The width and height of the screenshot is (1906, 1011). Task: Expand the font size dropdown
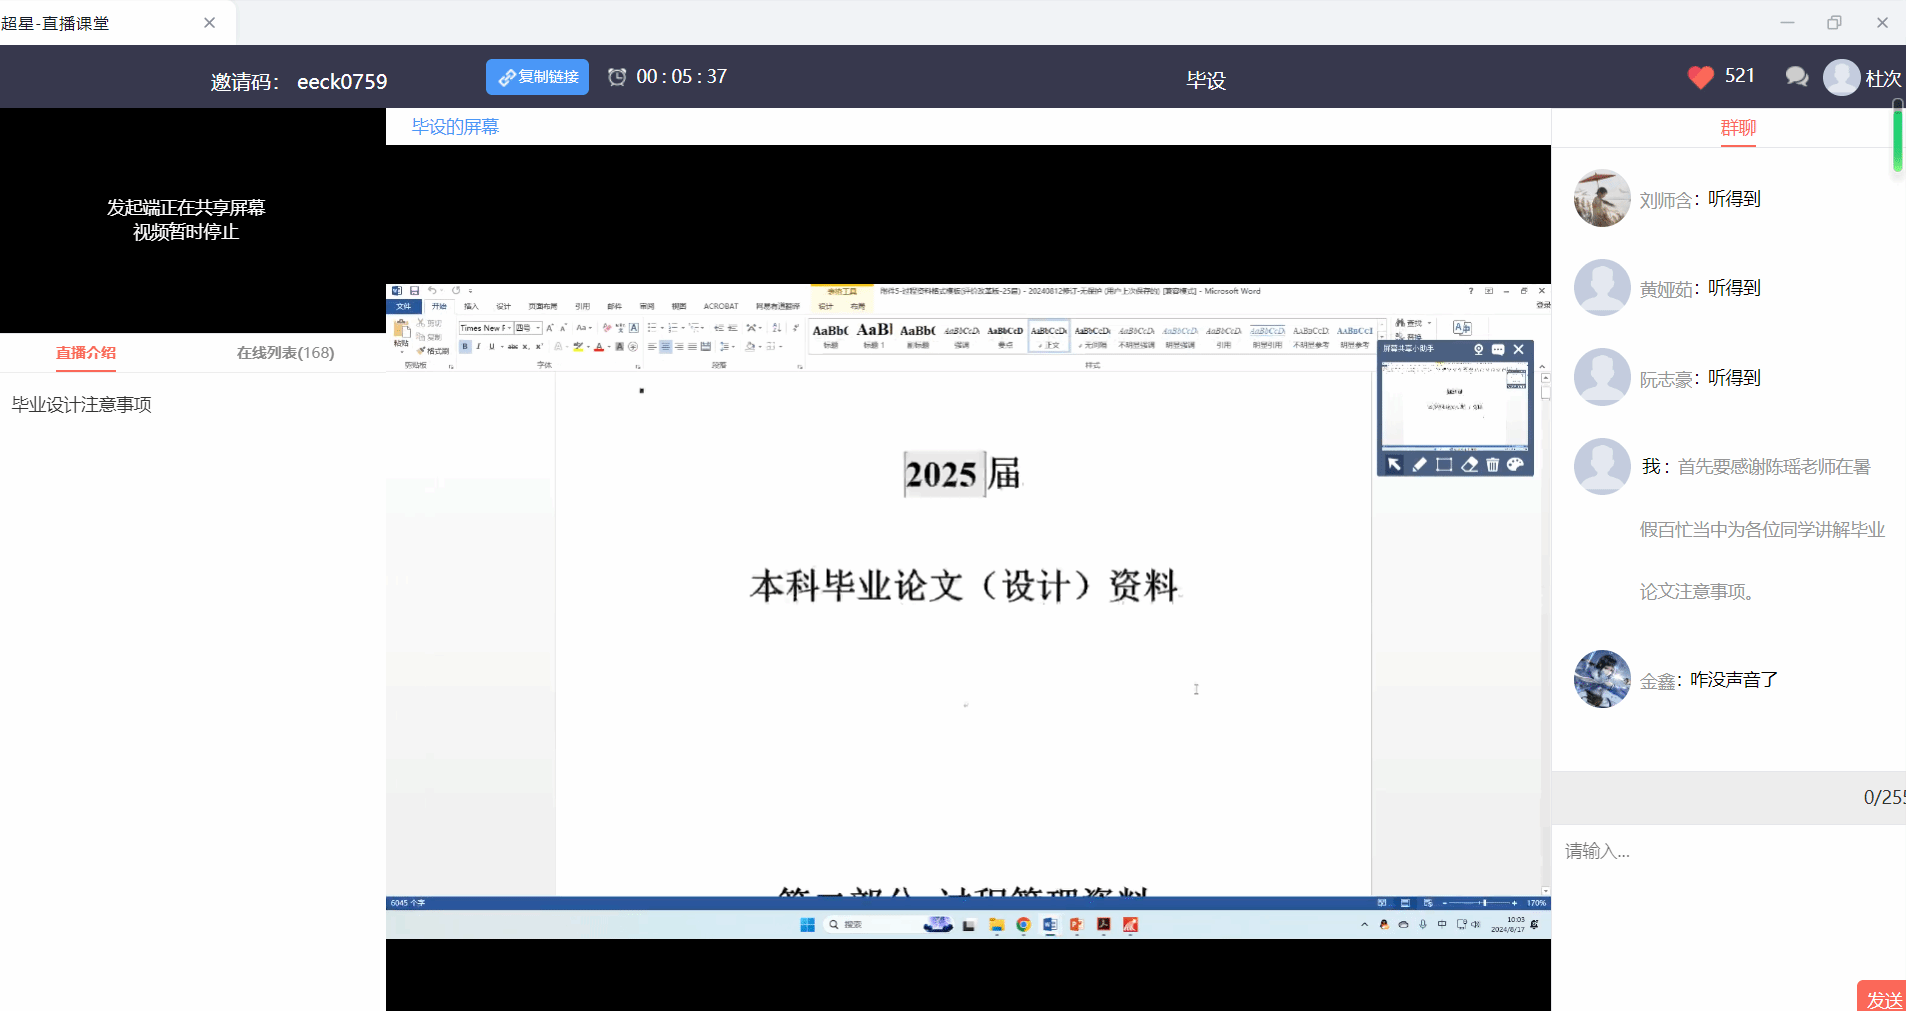pos(538,328)
